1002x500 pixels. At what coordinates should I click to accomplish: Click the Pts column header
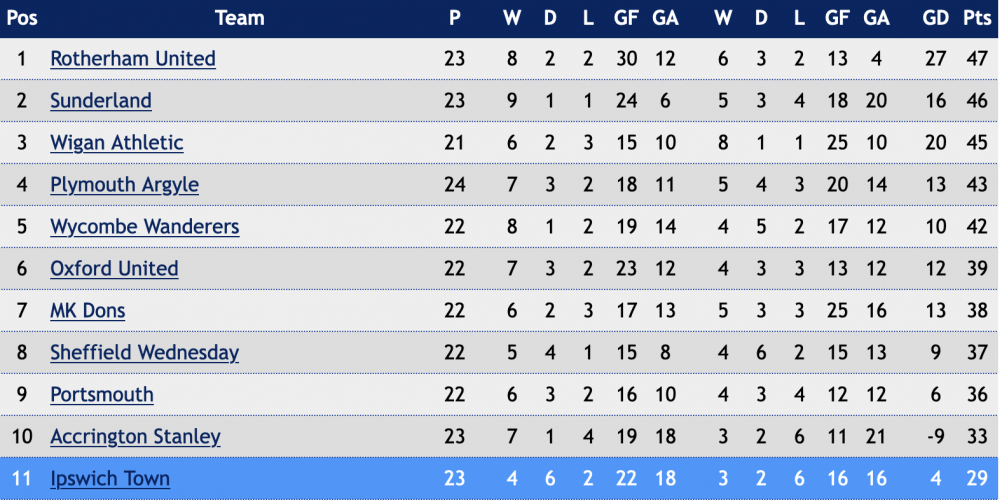click(977, 18)
